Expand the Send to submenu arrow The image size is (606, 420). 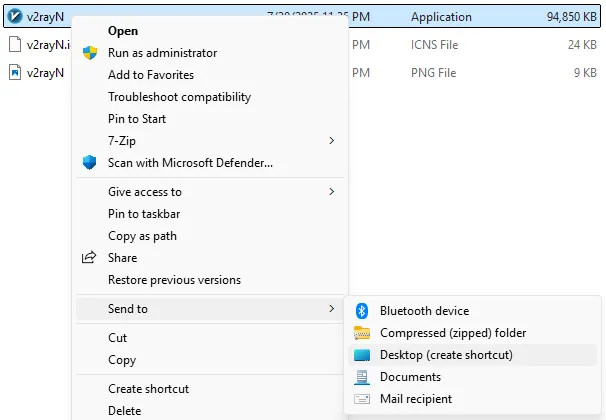(332, 309)
